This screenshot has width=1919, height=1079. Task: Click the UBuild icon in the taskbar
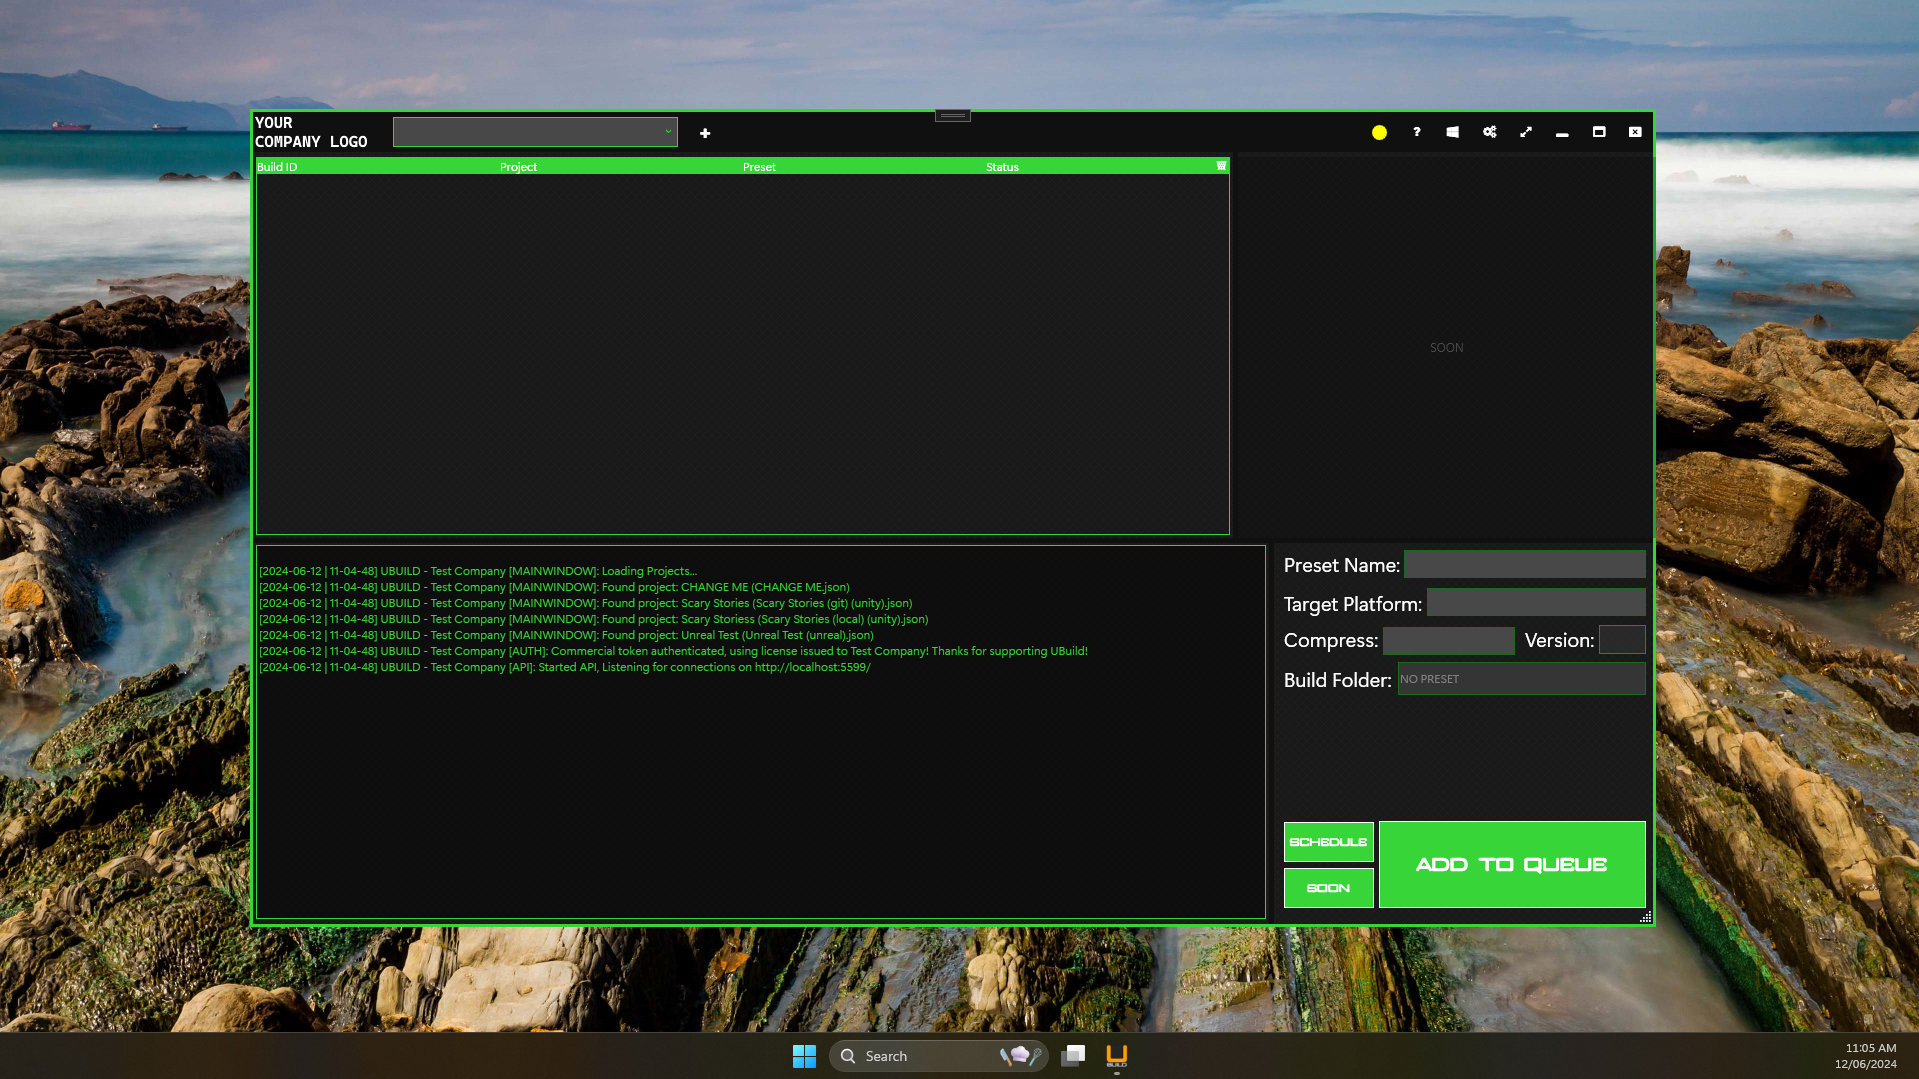point(1116,1056)
